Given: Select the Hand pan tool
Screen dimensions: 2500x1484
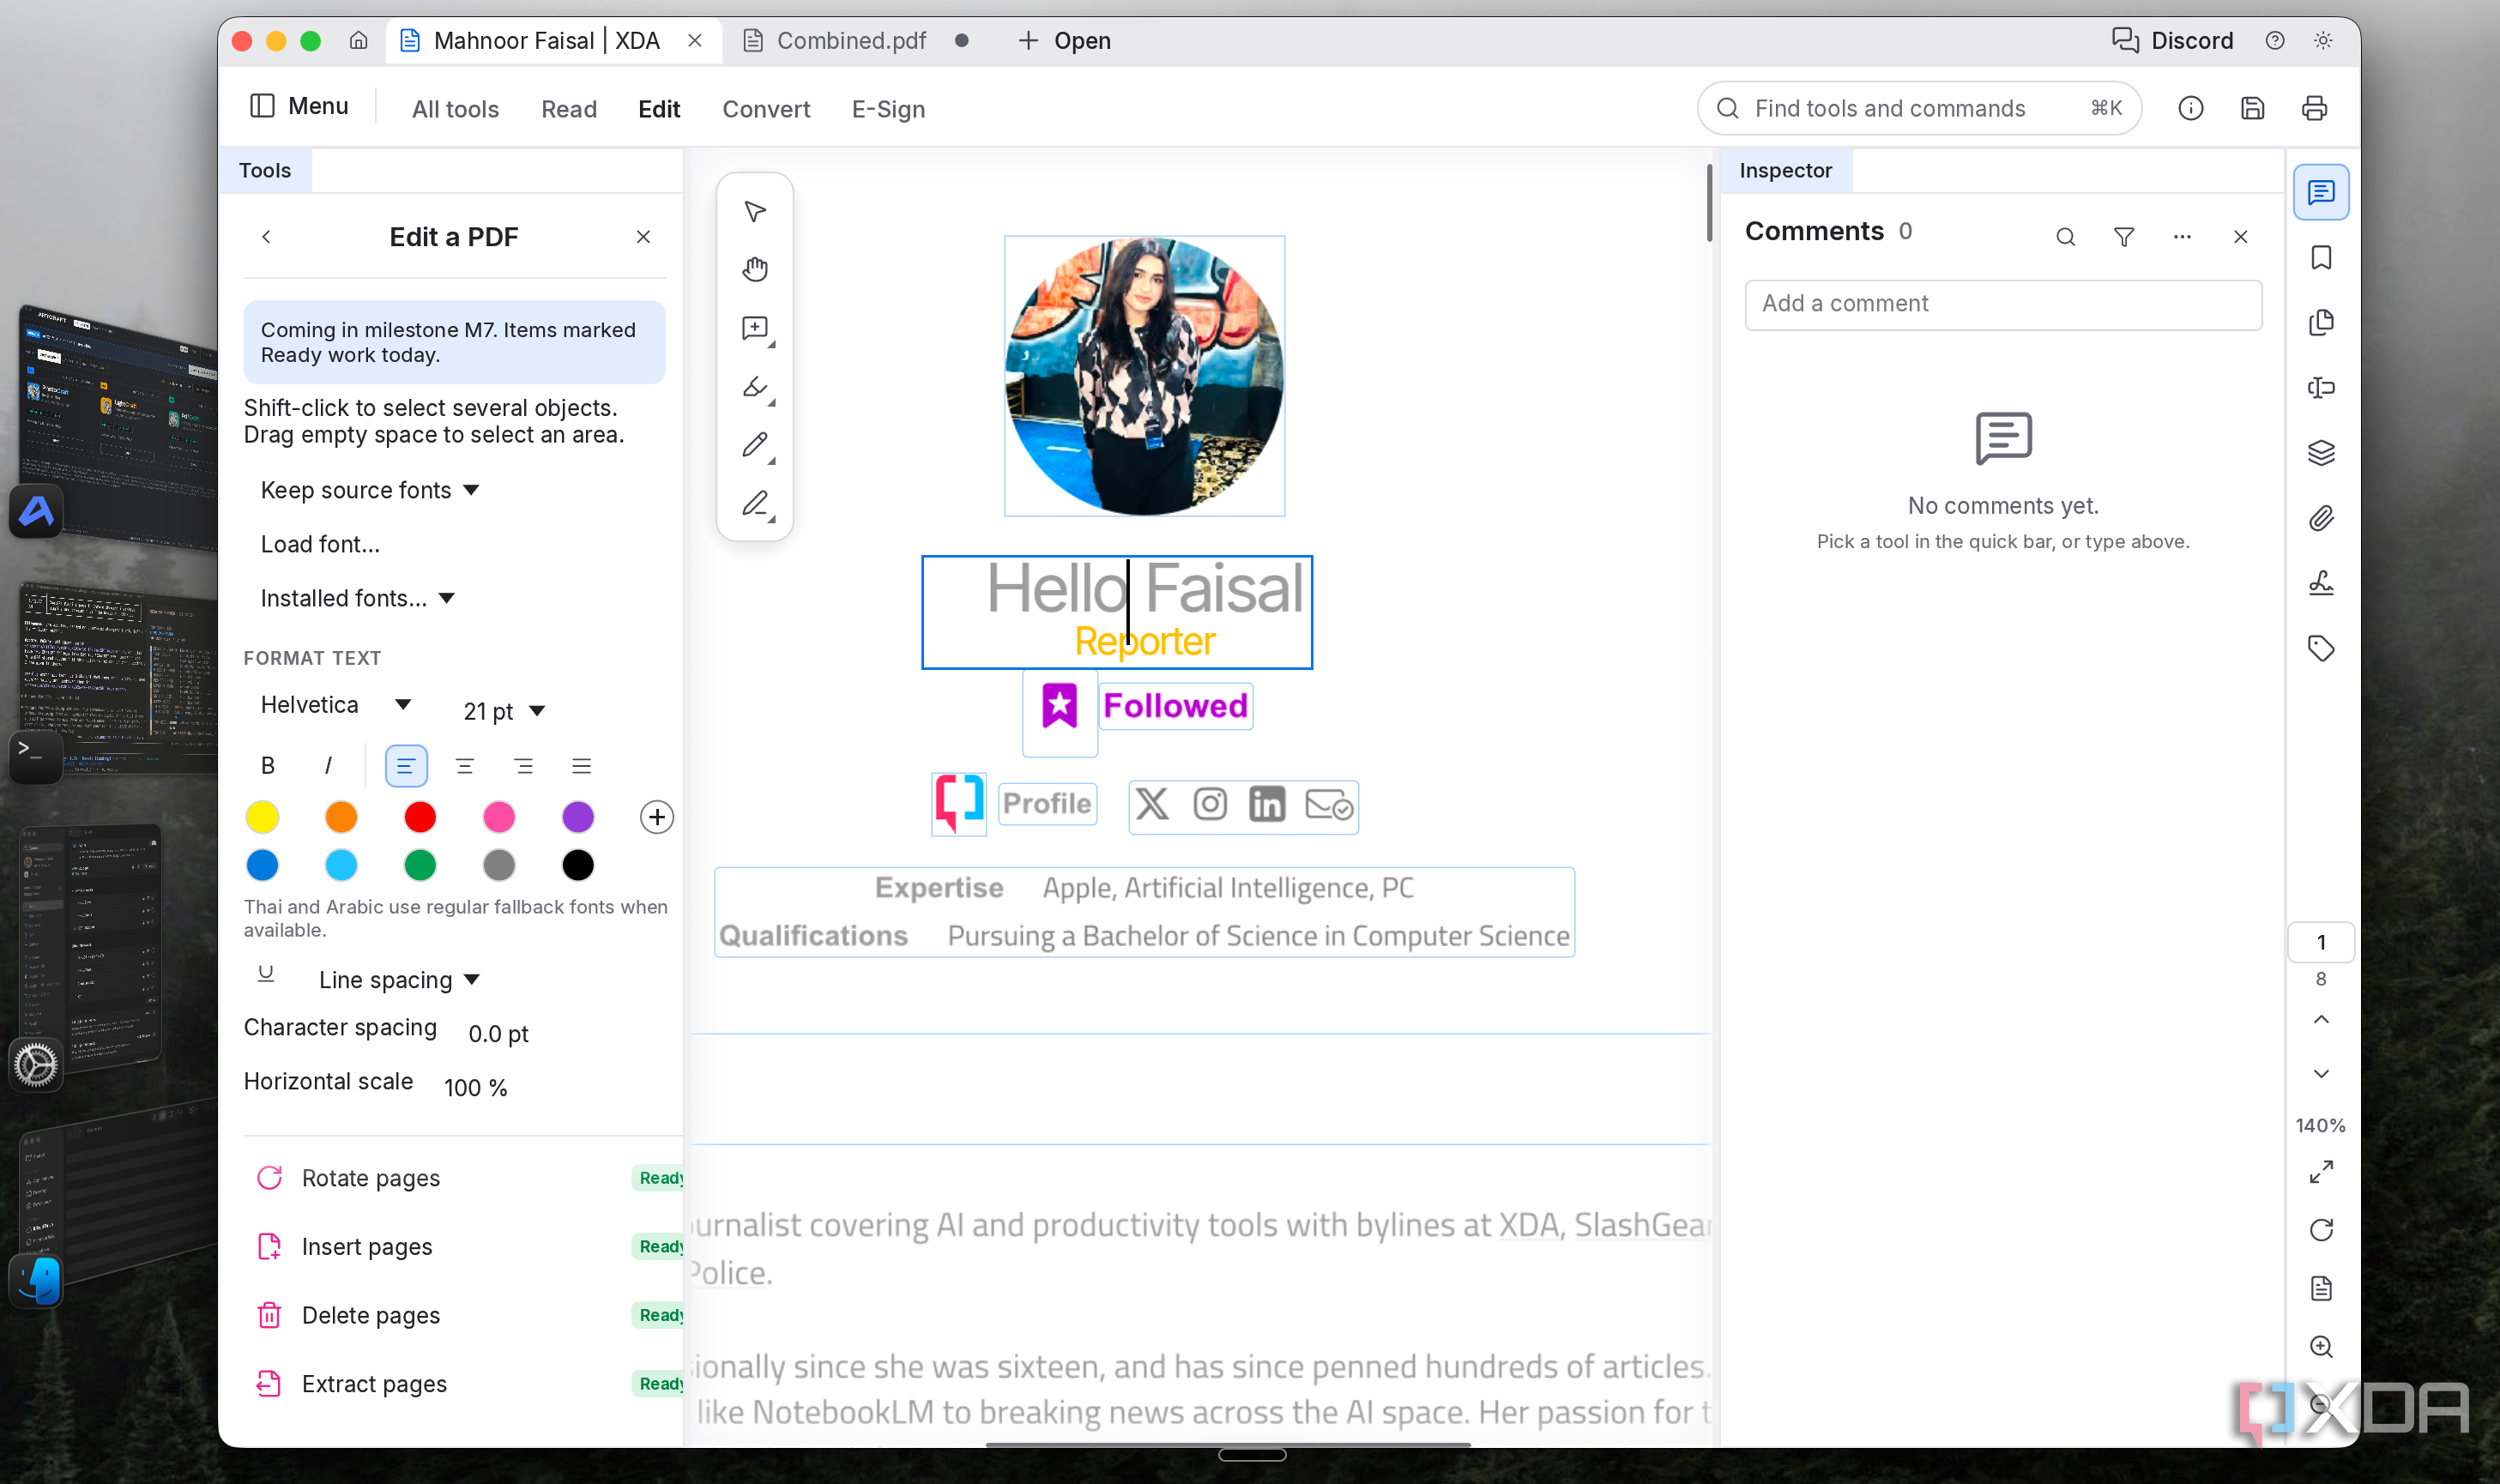Looking at the screenshot, I should (755, 269).
